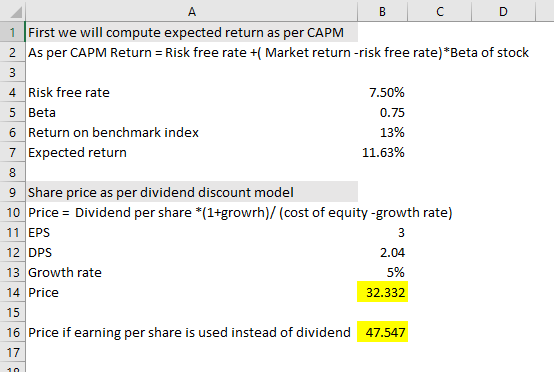The image size is (554, 372).
Task: Click cell 'First we will compute expected return'
Action: [x=191, y=33]
